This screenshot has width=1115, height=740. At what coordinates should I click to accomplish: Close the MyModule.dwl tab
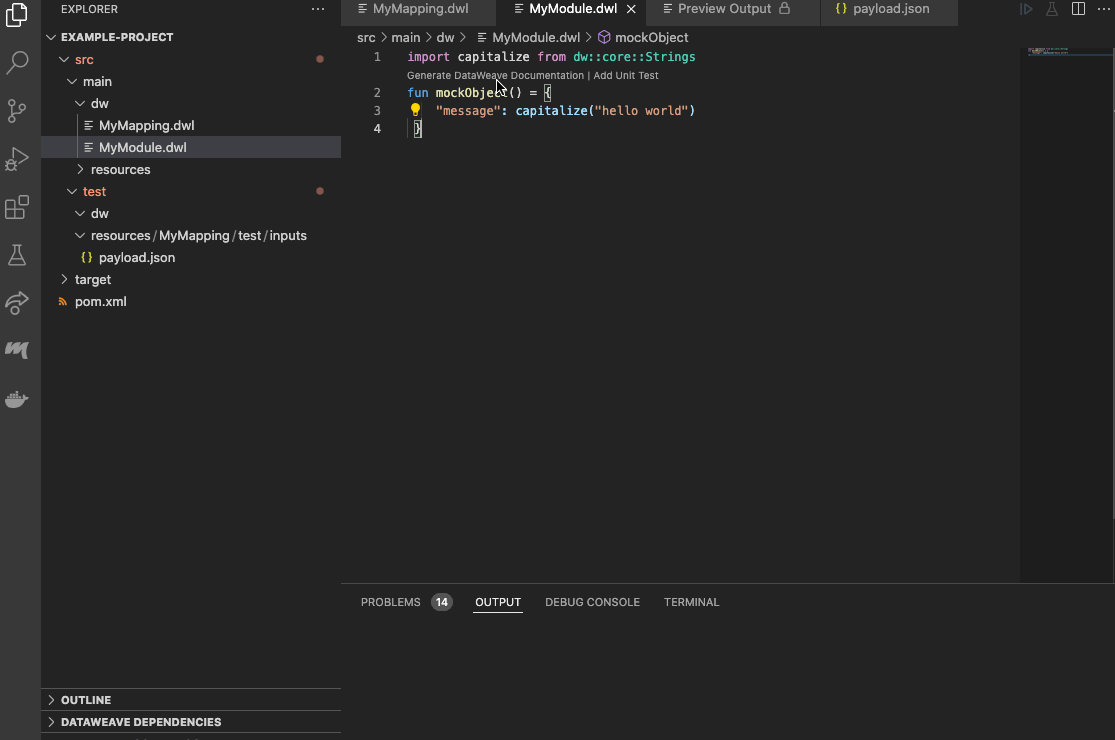[631, 9]
